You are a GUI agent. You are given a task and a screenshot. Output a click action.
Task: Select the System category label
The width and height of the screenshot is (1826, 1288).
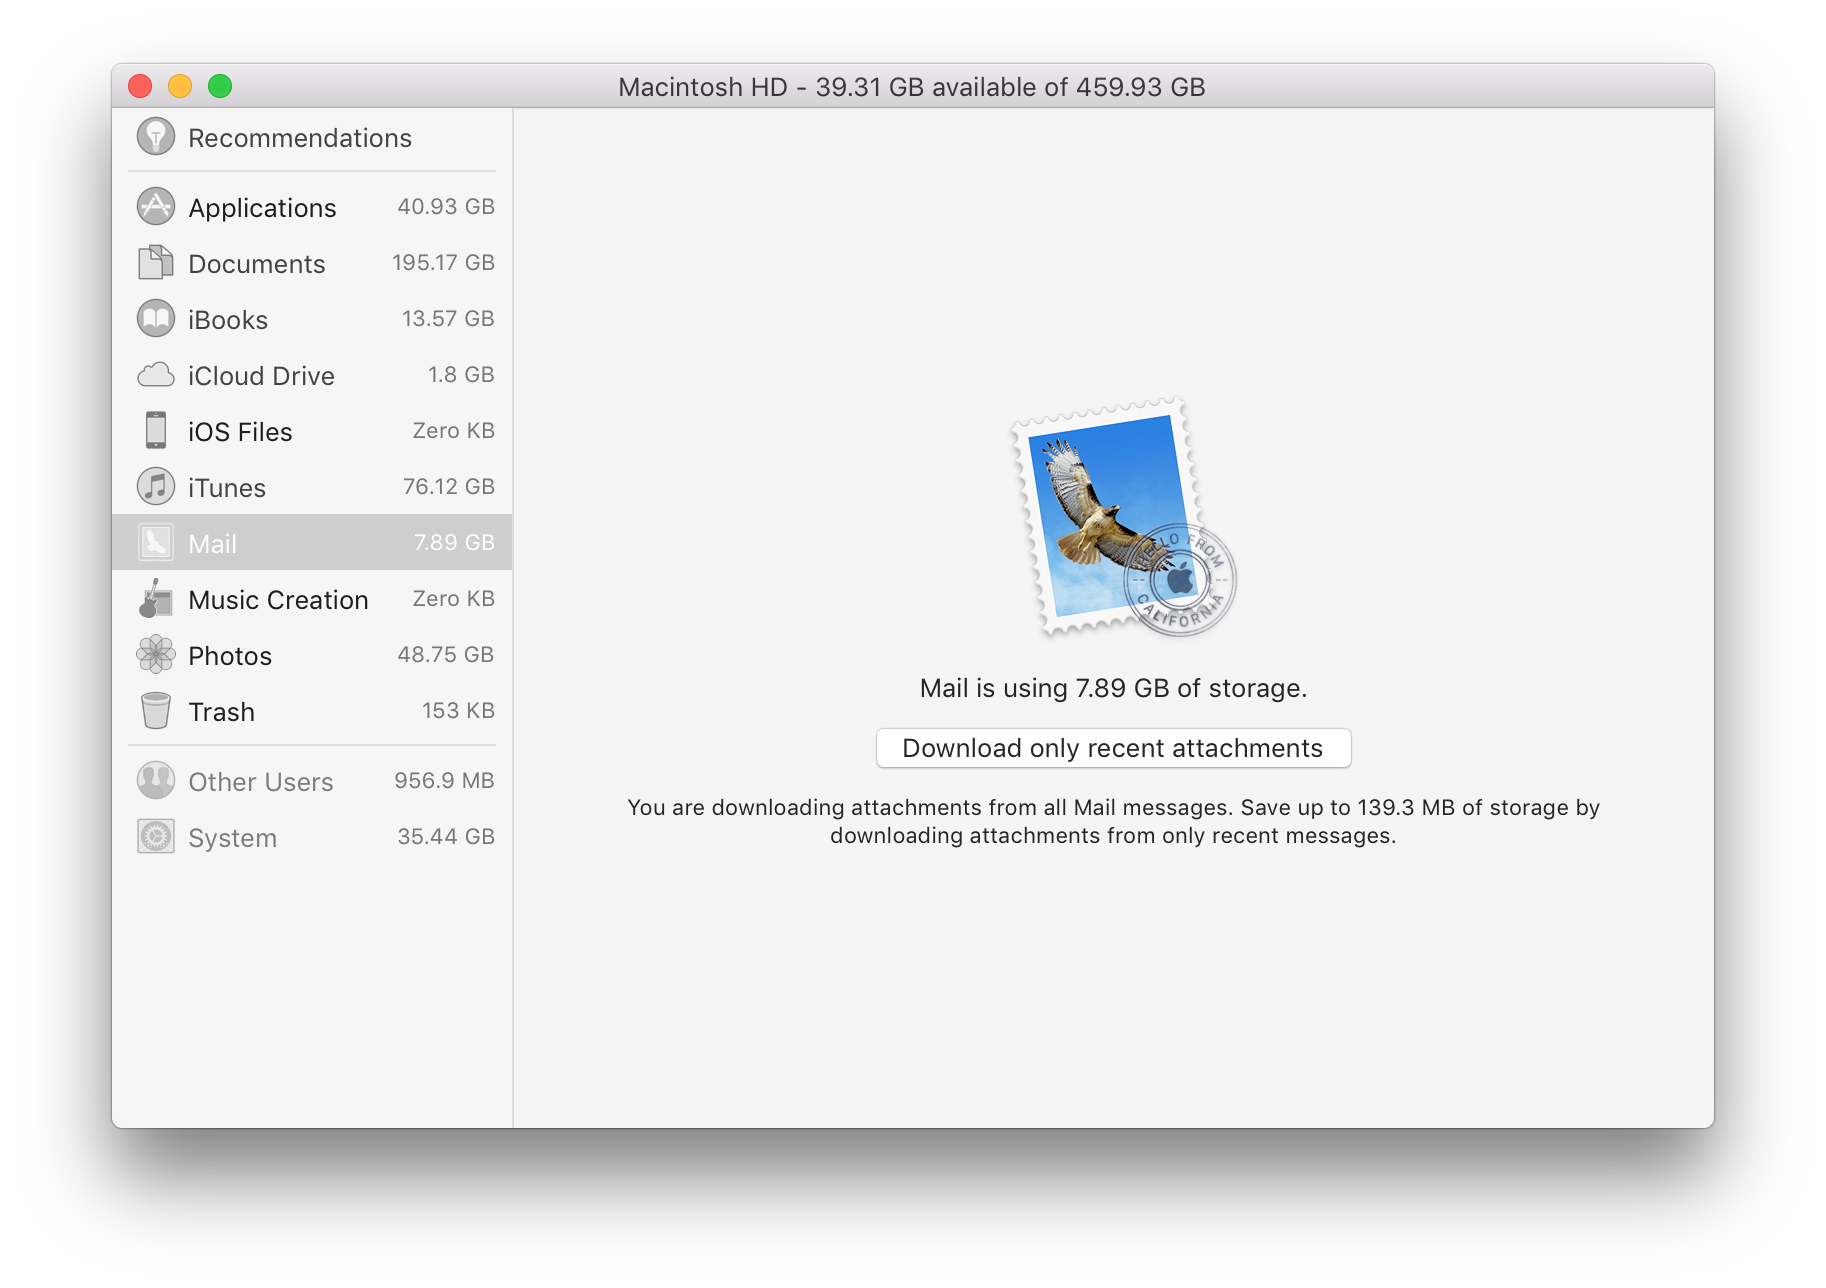233,838
